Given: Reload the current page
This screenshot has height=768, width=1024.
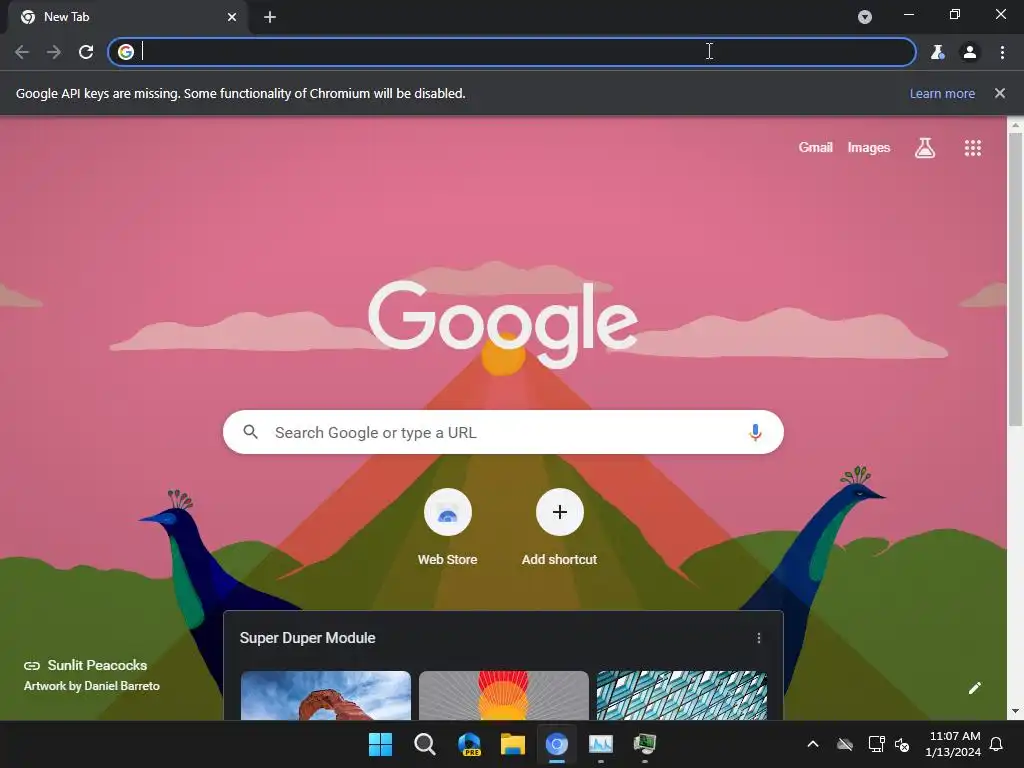Looking at the screenshot, I should tap(86, 52).
